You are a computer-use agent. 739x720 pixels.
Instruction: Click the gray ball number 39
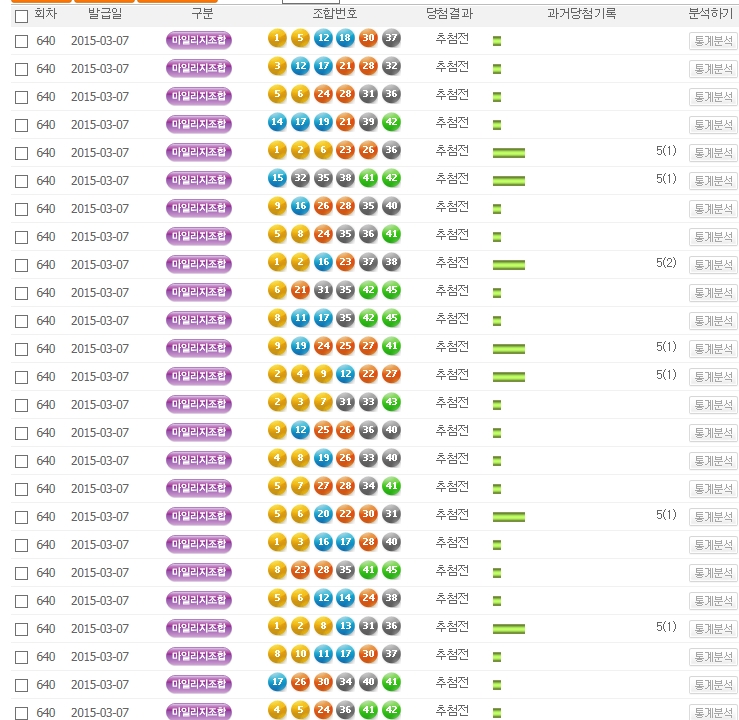368,122
